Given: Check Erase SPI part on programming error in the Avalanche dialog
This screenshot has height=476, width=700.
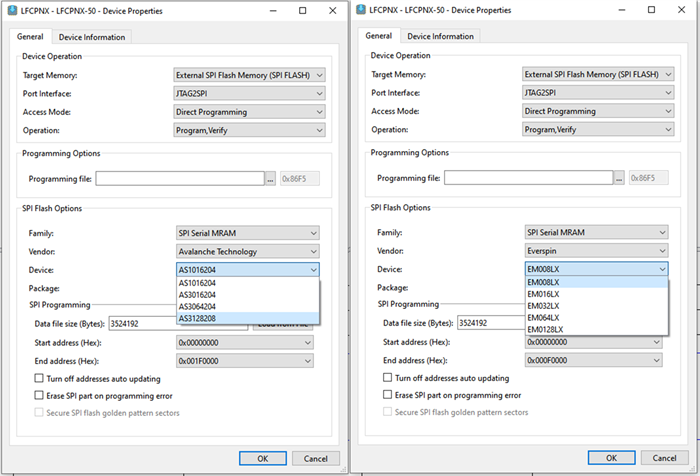Looking at the screenshot, I should point(40,396).
